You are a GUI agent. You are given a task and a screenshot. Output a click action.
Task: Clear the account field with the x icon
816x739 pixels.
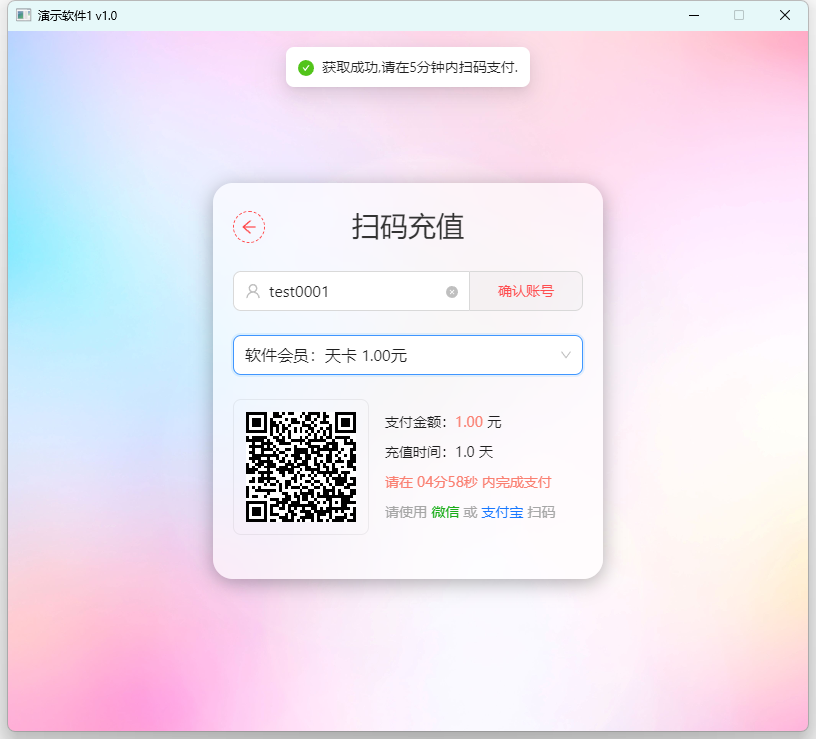pos(452,292)
